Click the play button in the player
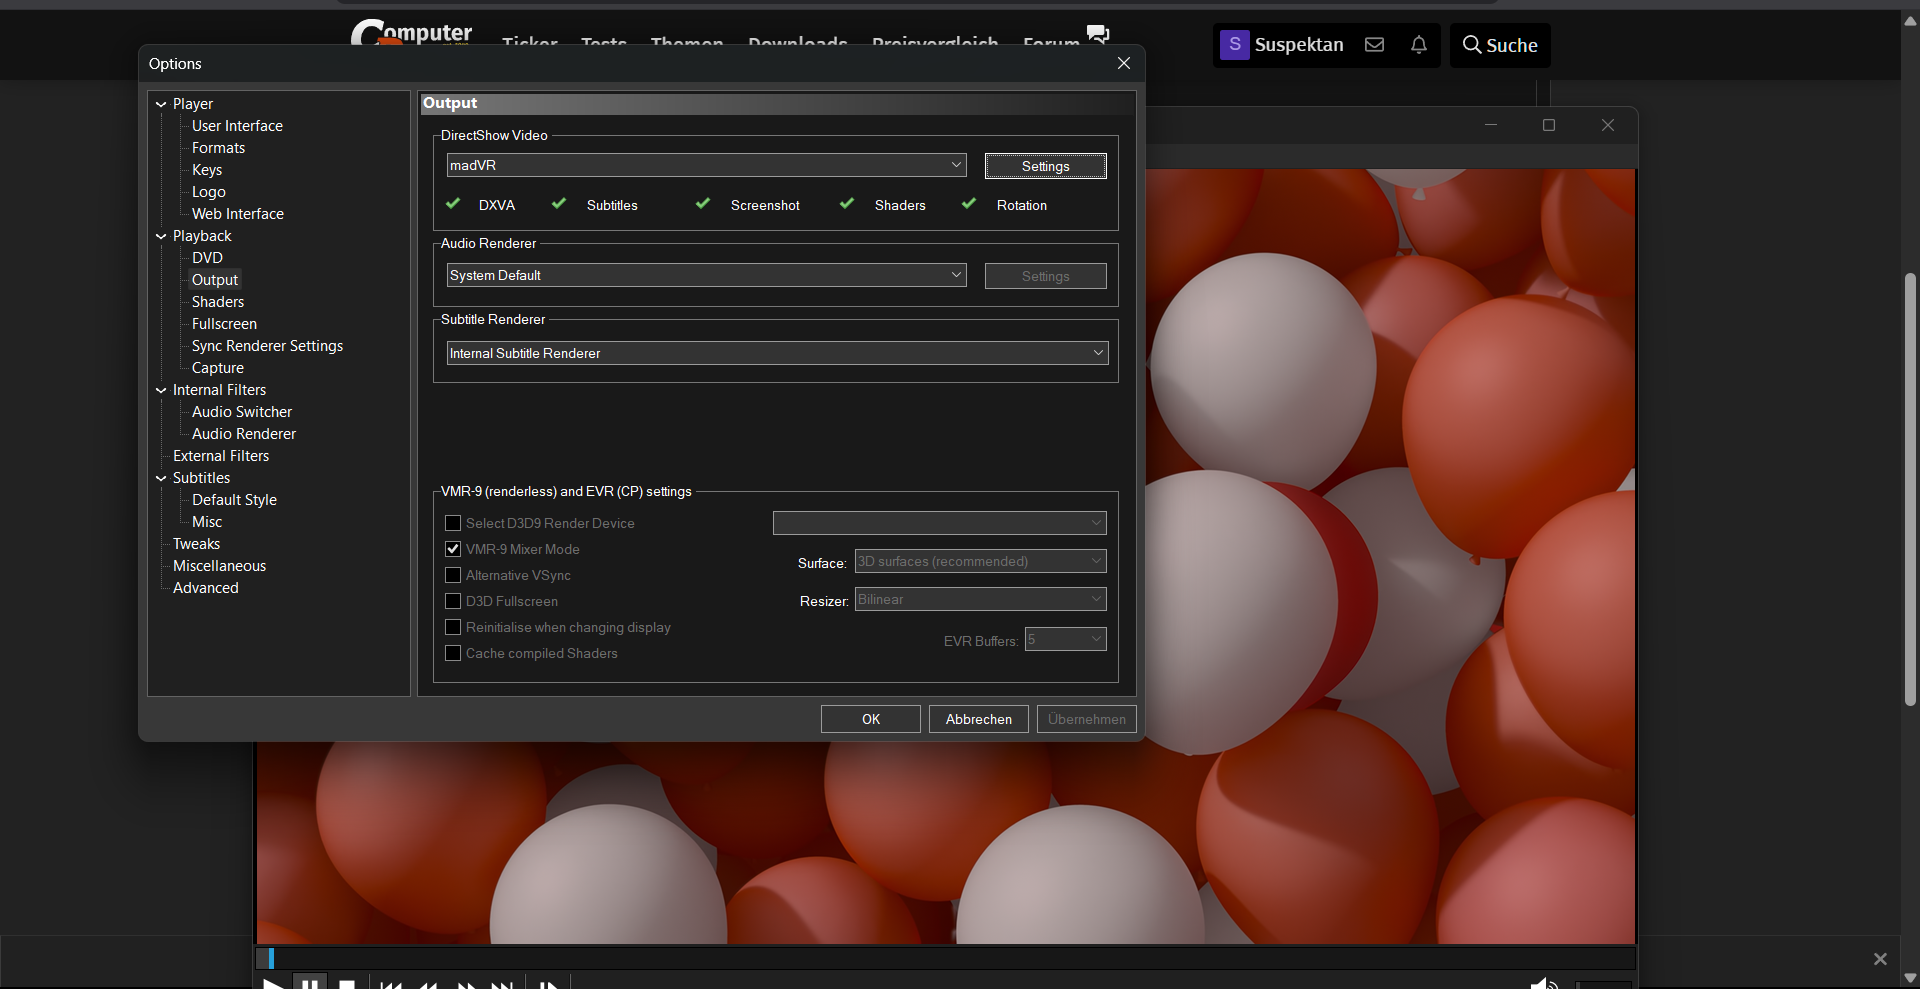The image size is (1920, 989). pyautogui.click(x=273, y=984)
